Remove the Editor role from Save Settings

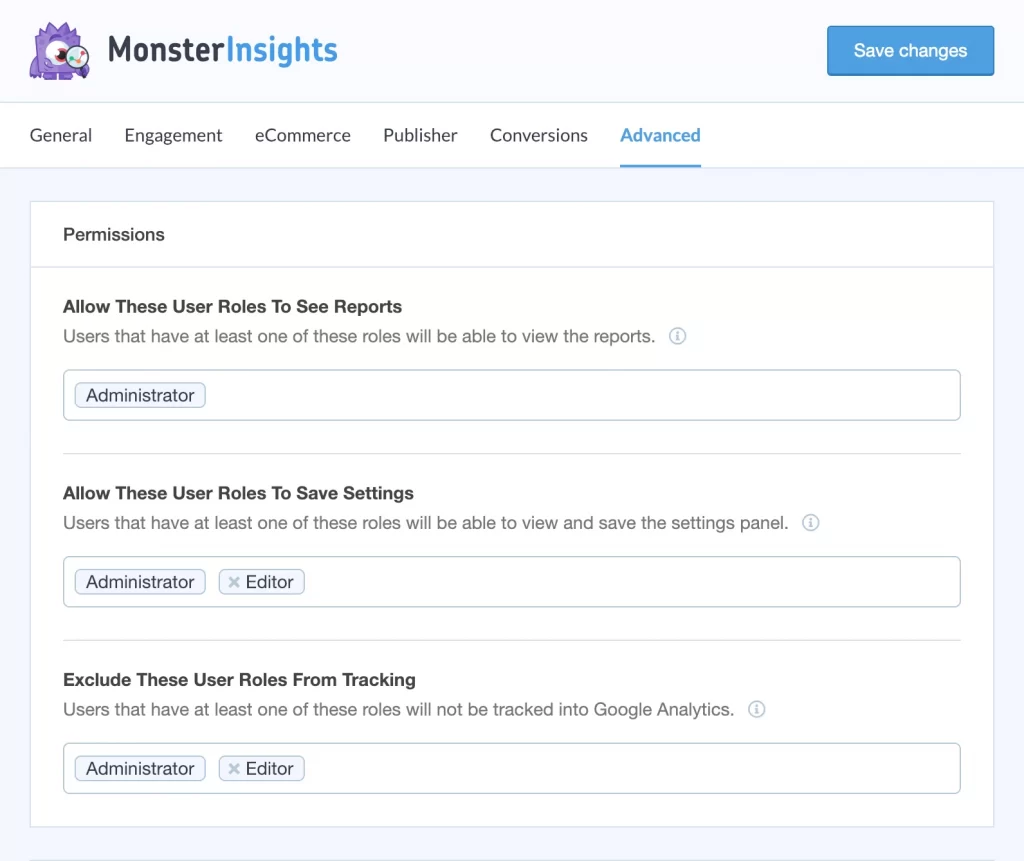pyautogui.click(x=234, y=581)
